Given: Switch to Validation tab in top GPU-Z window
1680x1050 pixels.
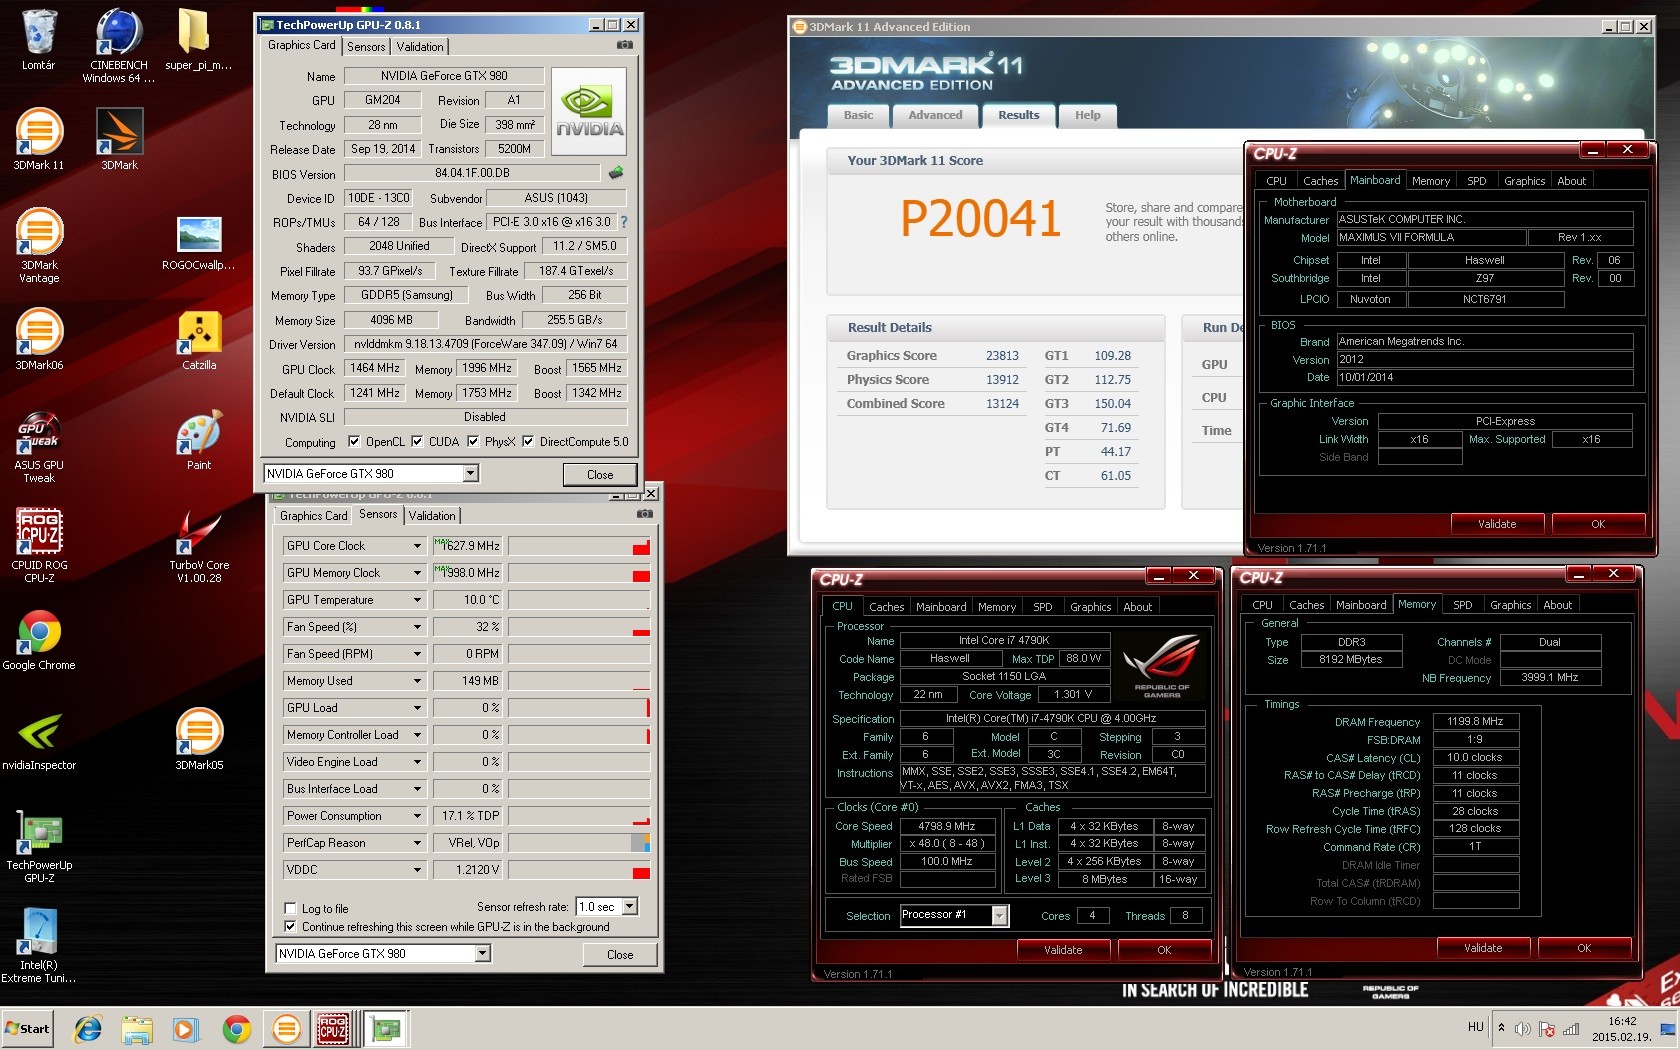Looking at the screenshot, I should coord(420,47).
